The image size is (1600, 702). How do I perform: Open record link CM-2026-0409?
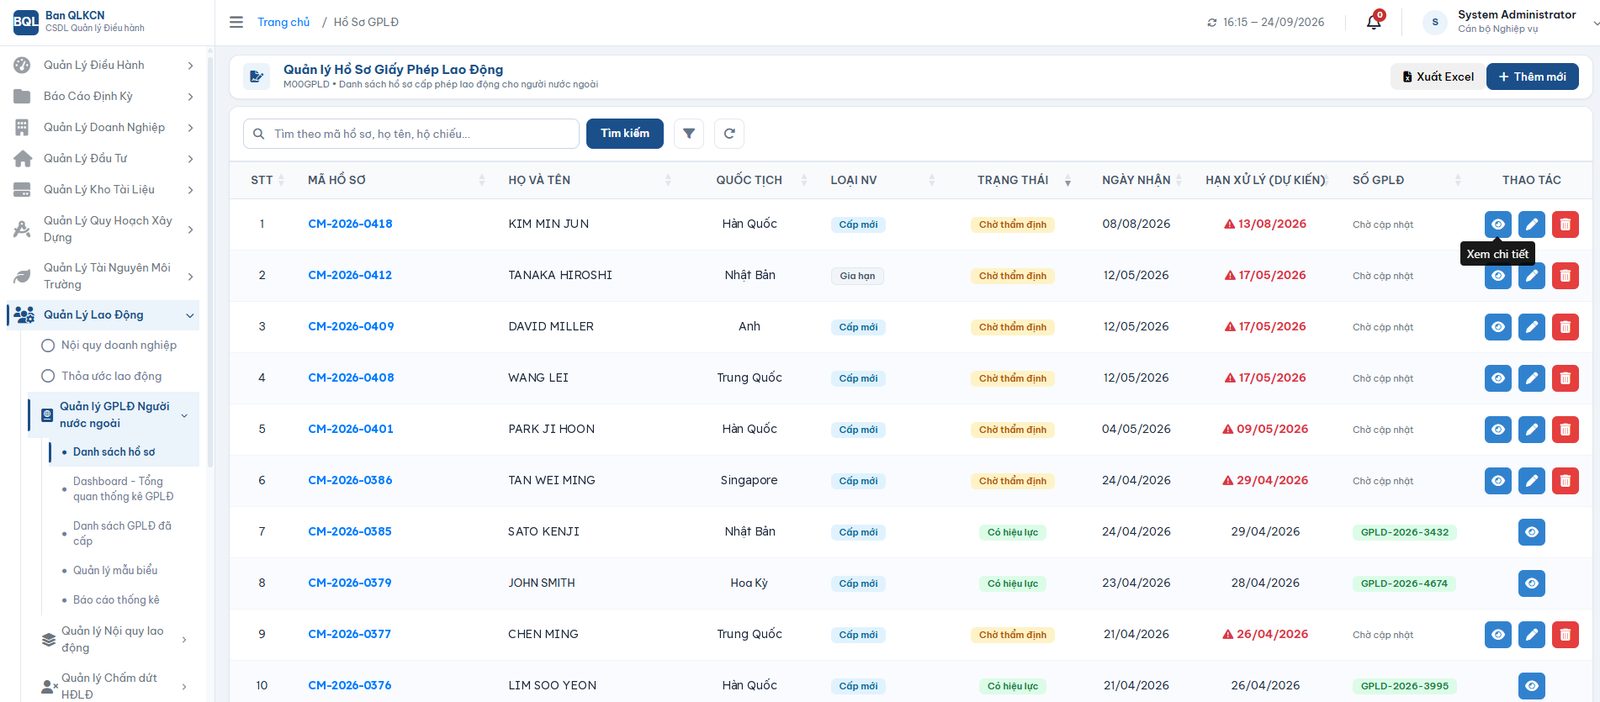pyautogui.click(x=351, y=327)
